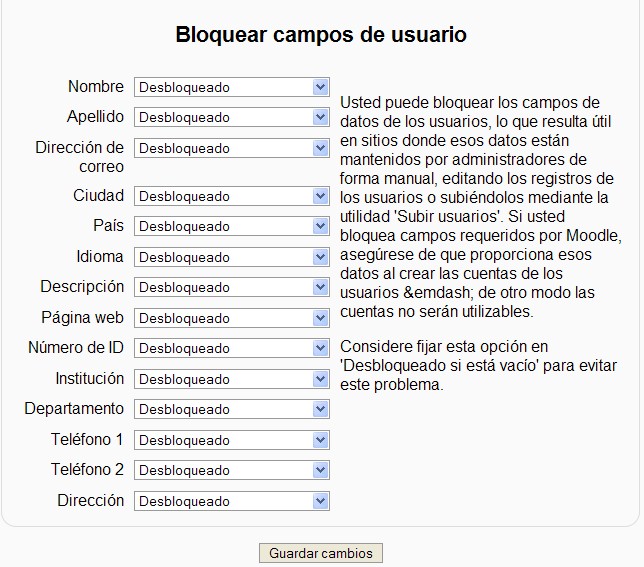The height and width of the screenshot is (567, 644).
Task: Click the 'Desbloqueado si está vacío' help paragraph
Action: [x=478, y=366]
